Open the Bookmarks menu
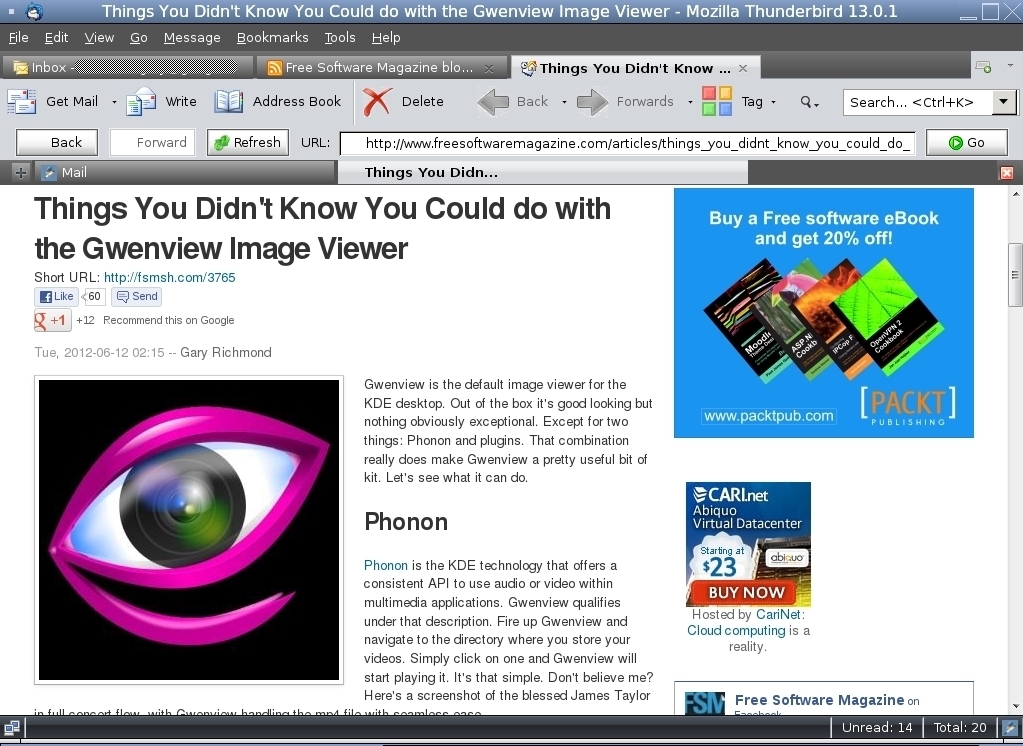 pos(272,38)
